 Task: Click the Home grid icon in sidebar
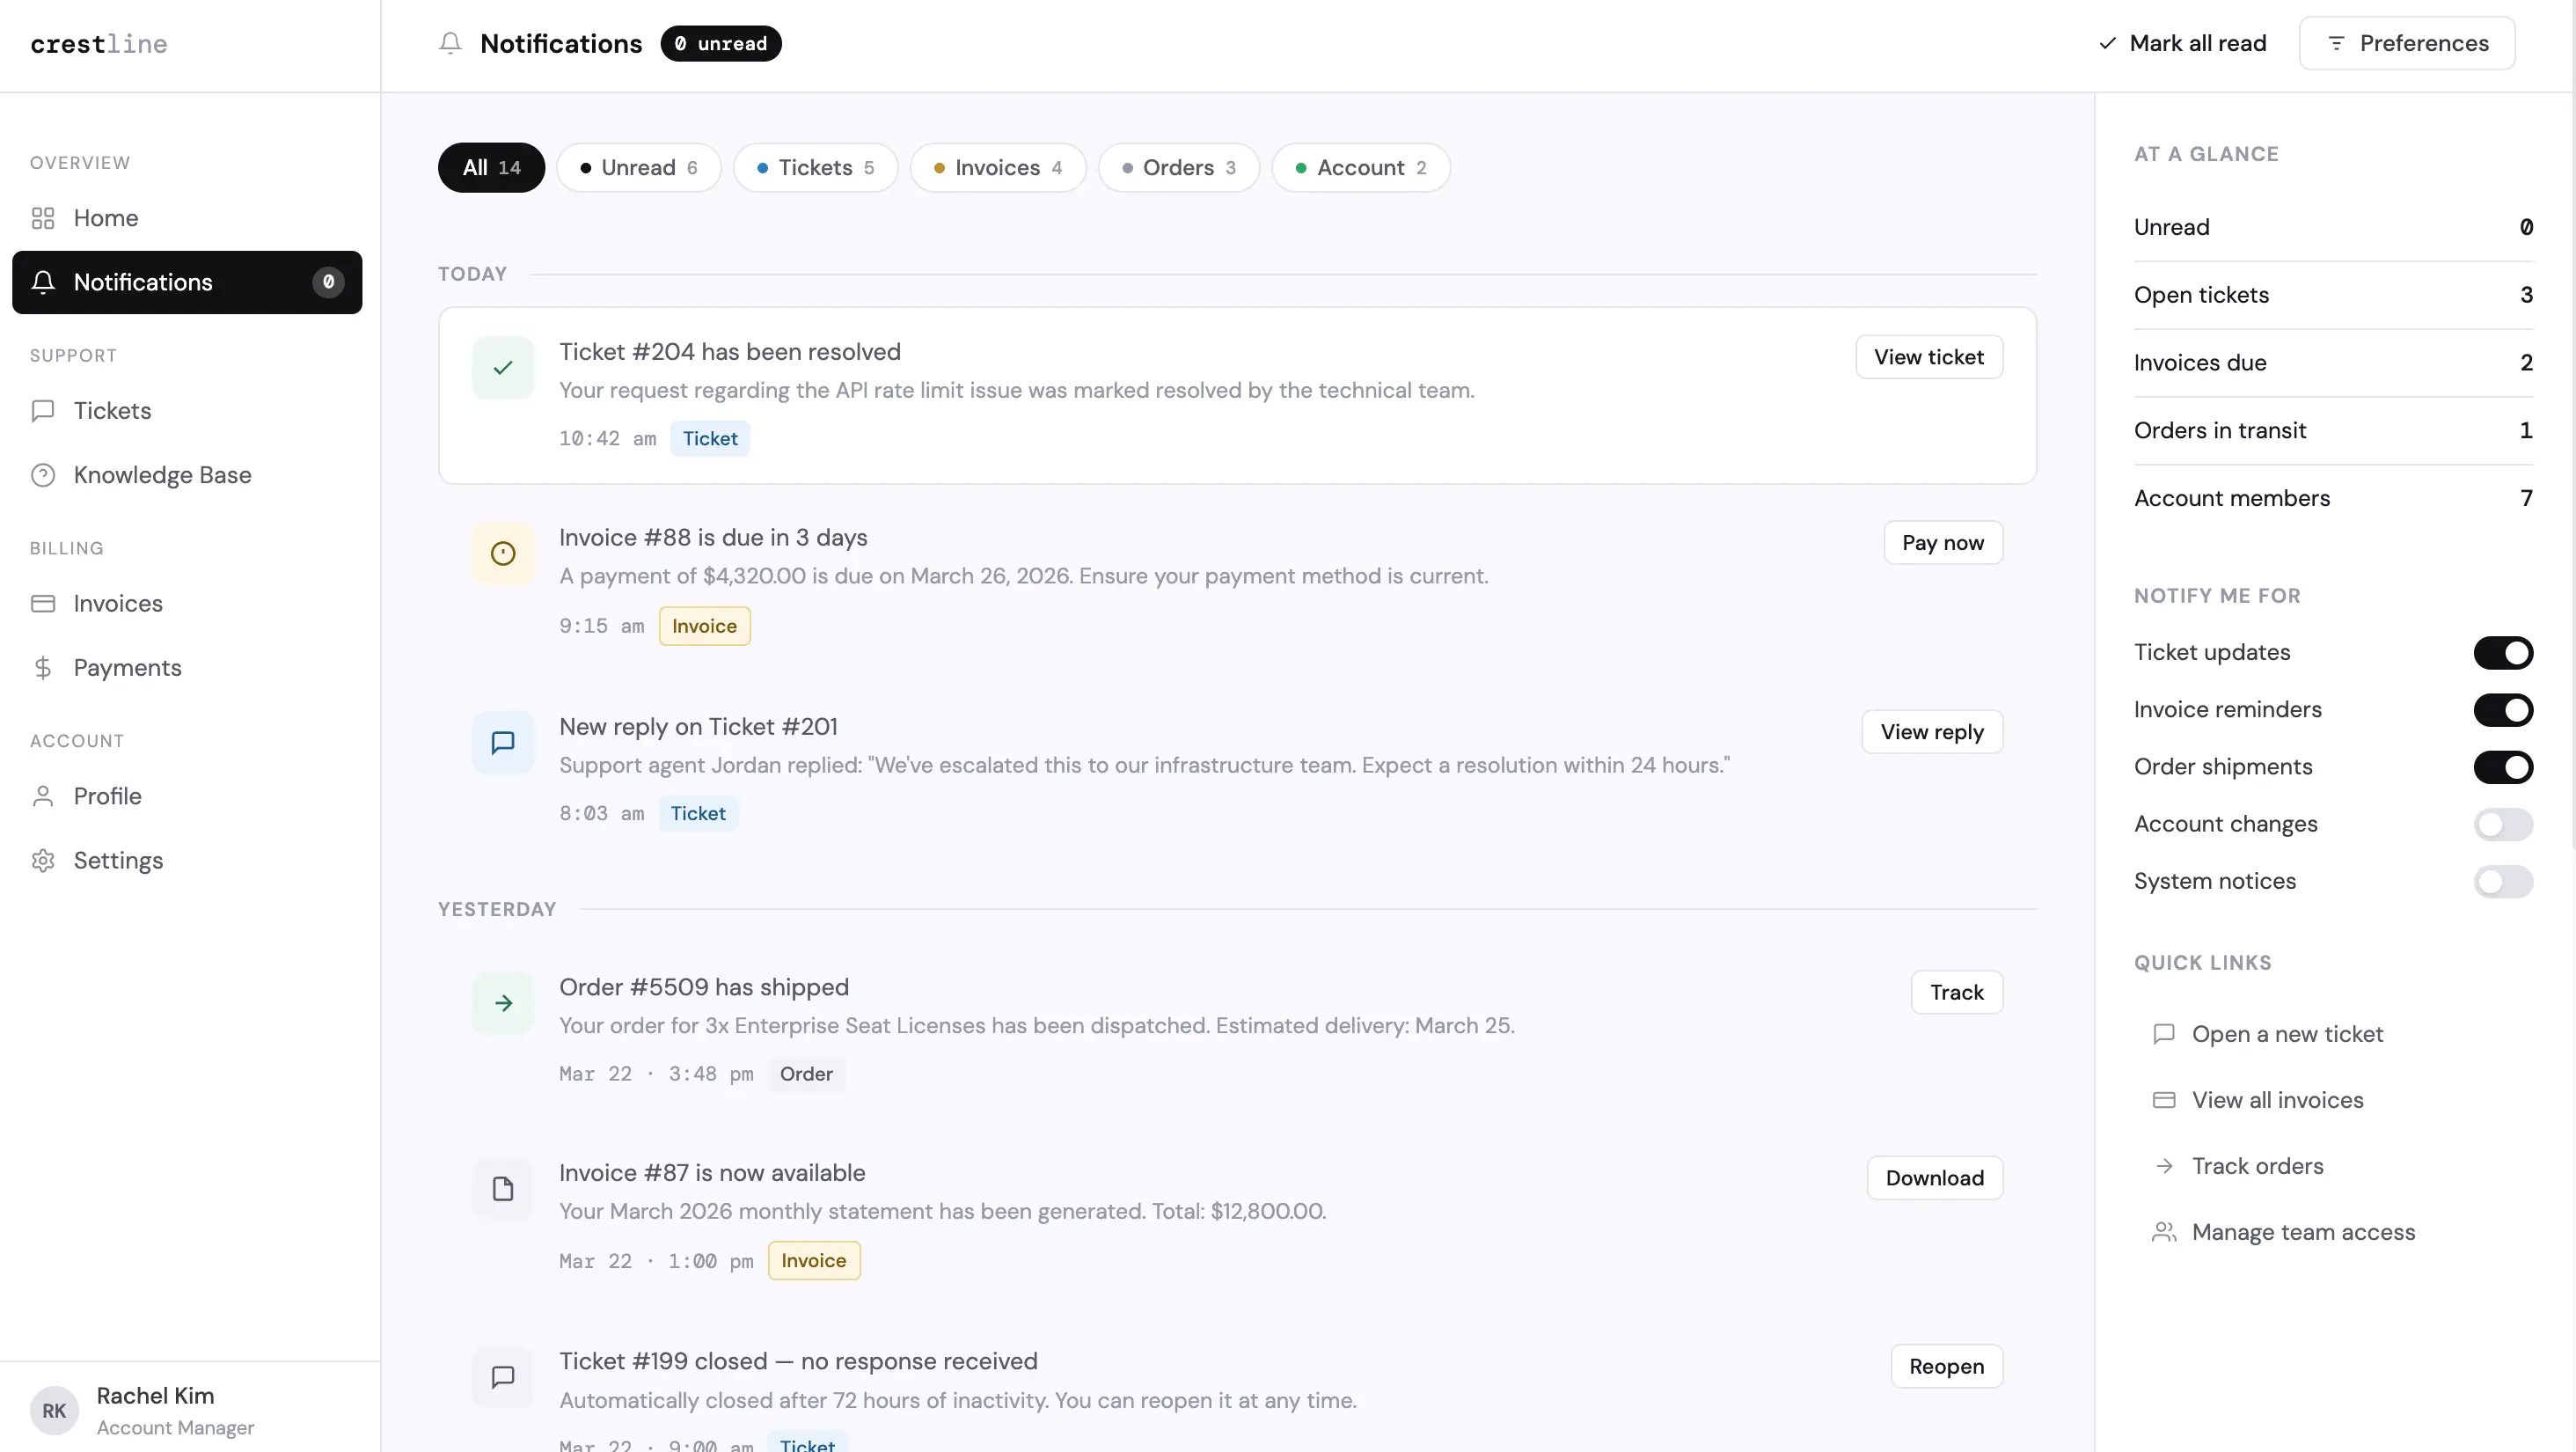[43, 218]
